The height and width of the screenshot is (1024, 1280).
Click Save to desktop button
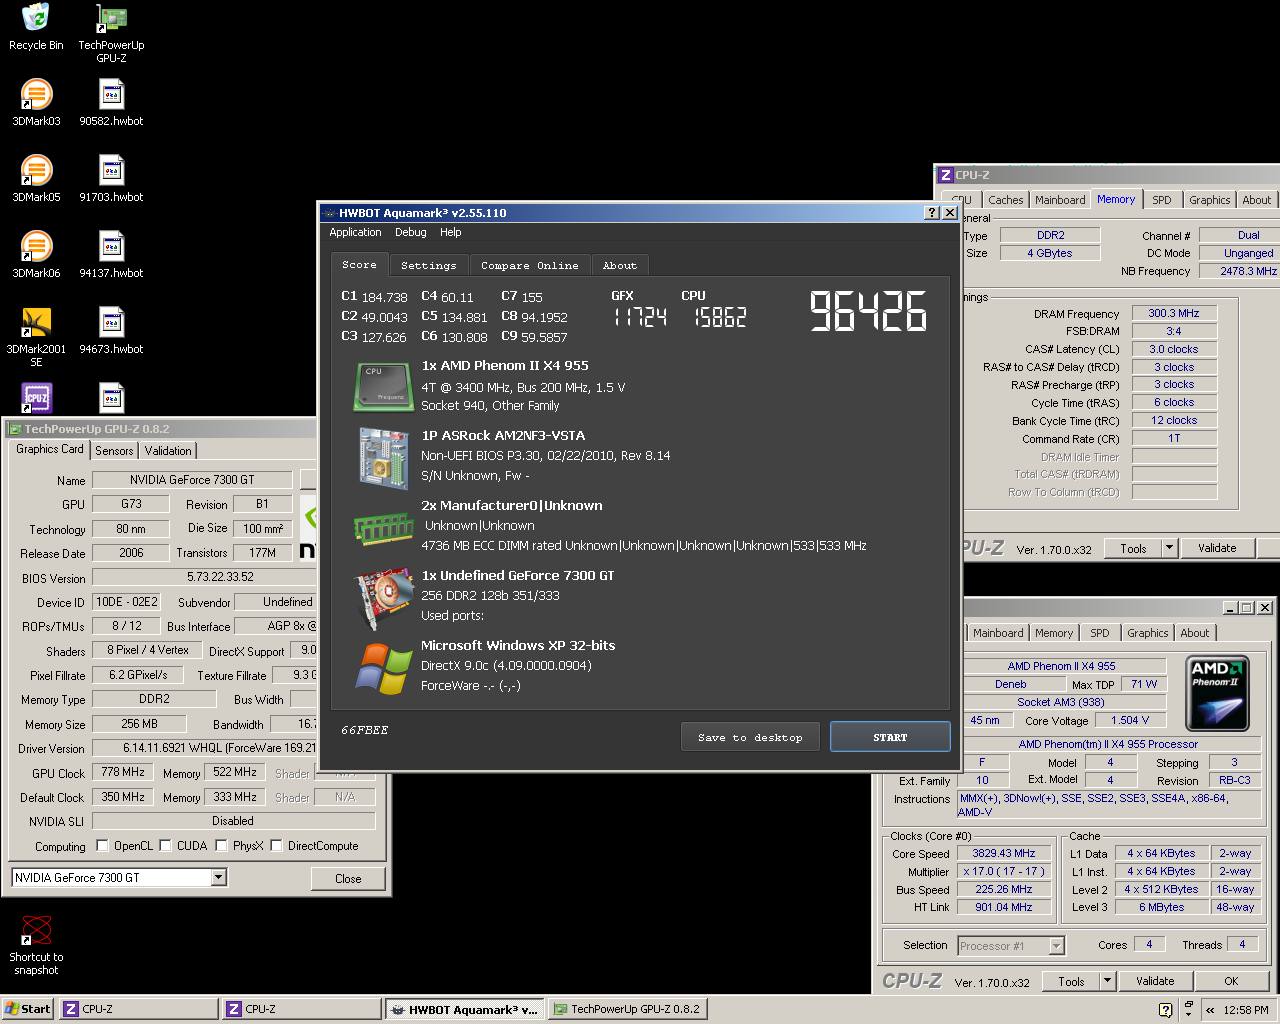751,737
